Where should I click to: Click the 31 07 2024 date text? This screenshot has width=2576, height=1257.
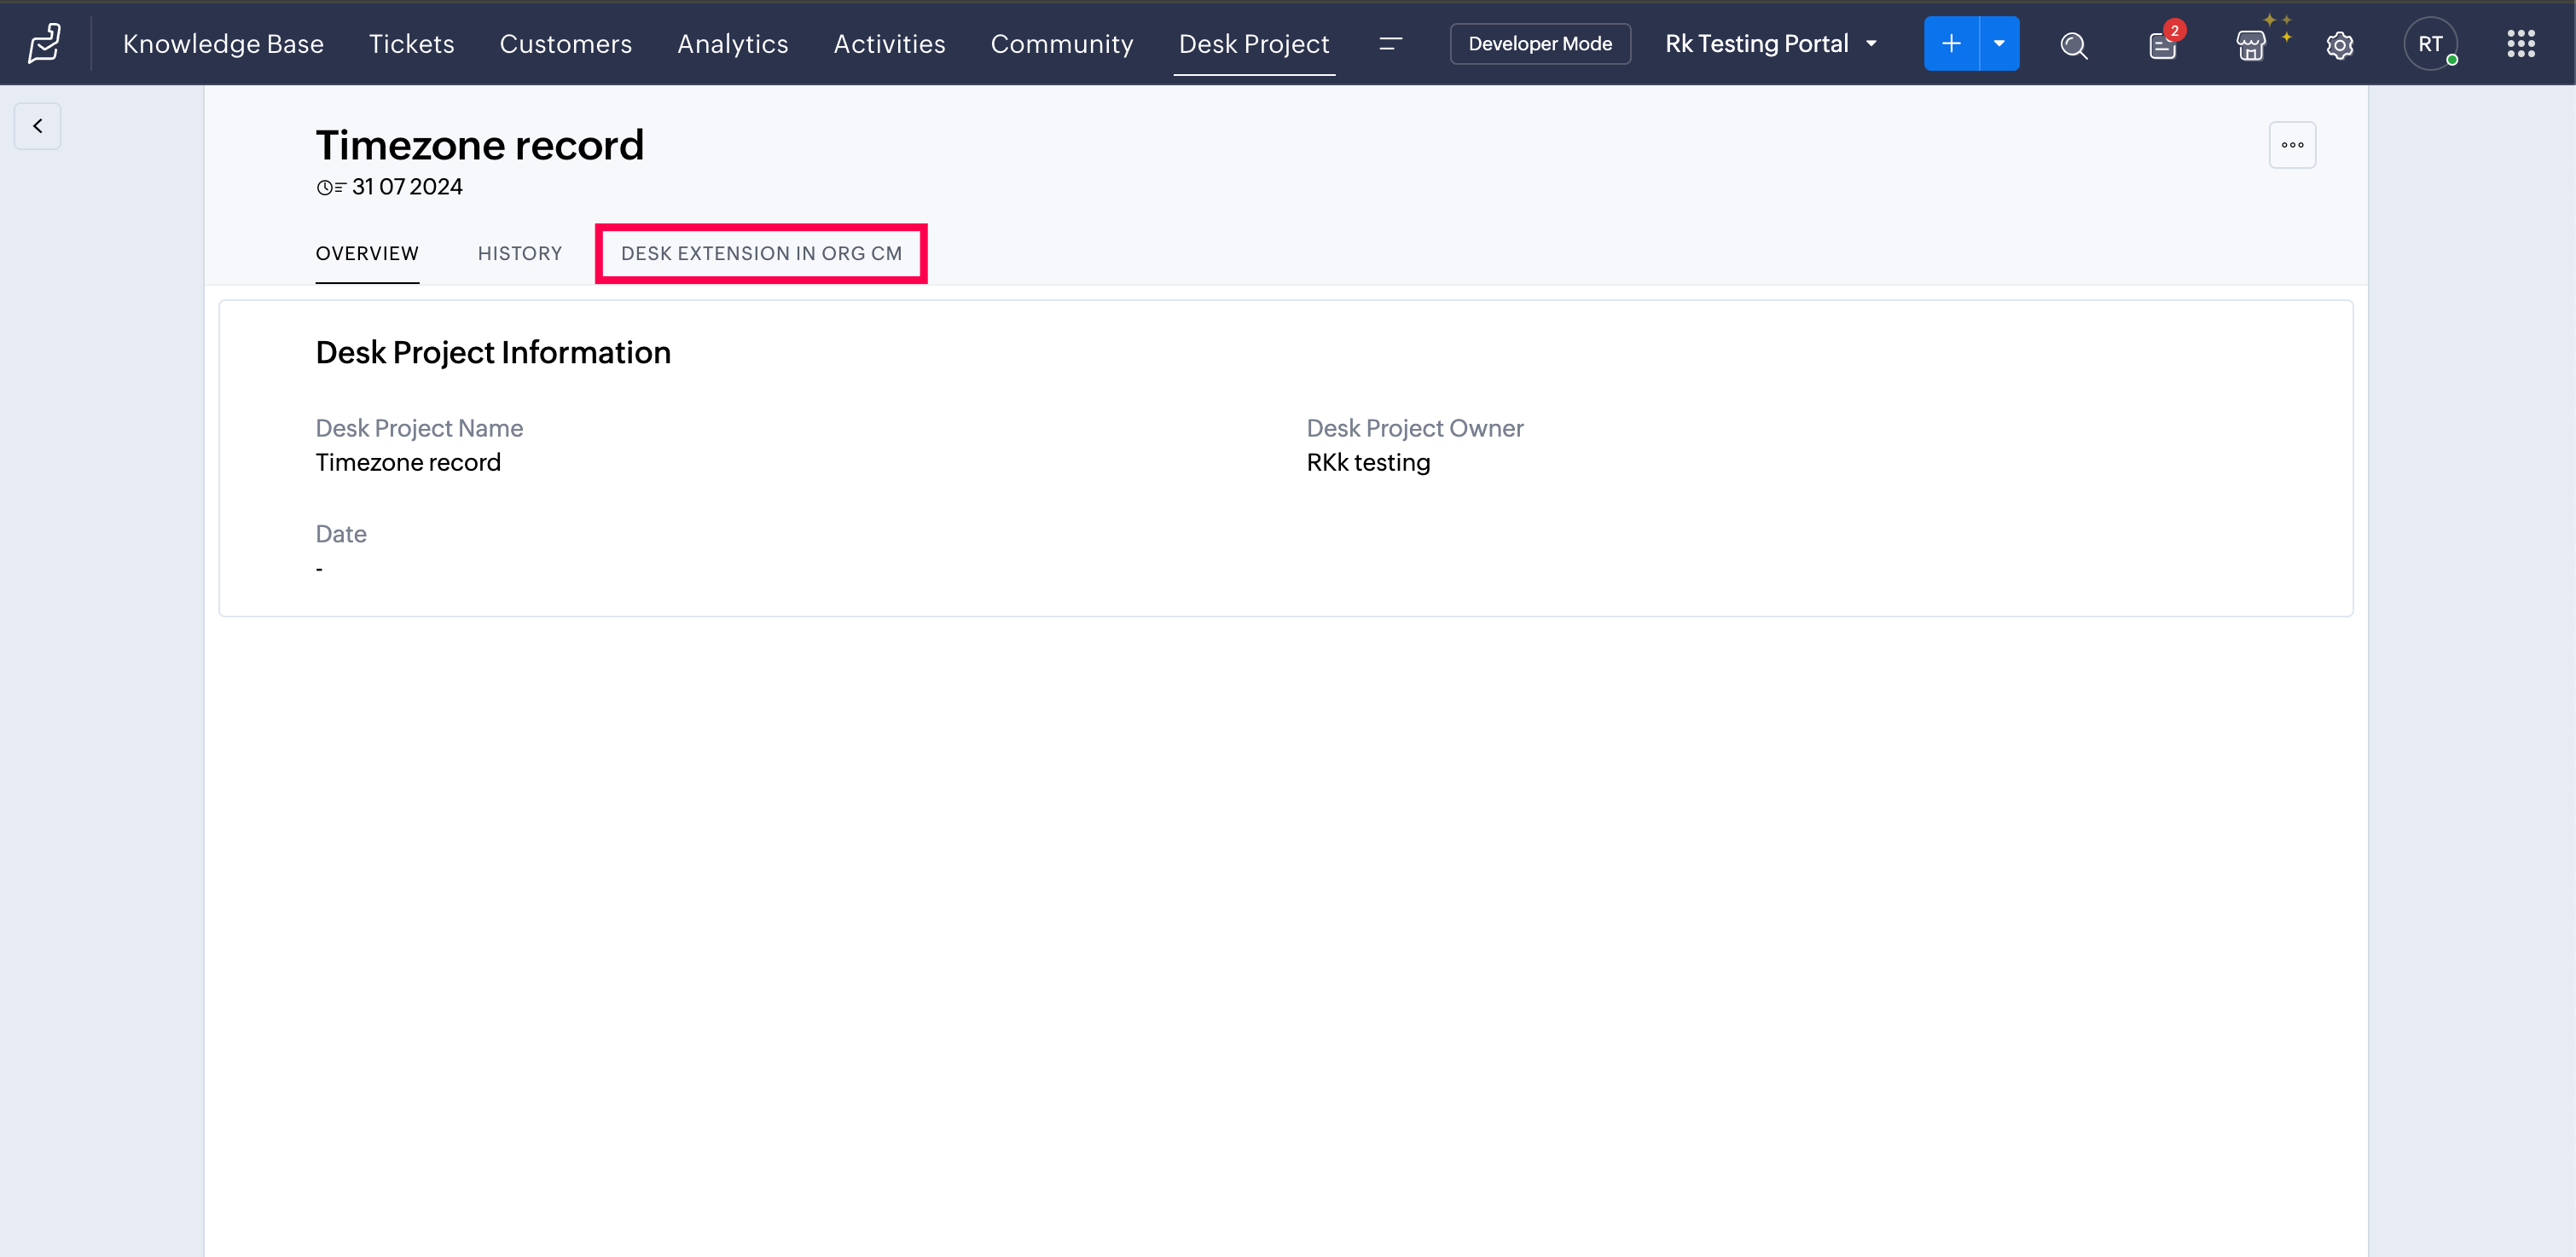point(407,187)
